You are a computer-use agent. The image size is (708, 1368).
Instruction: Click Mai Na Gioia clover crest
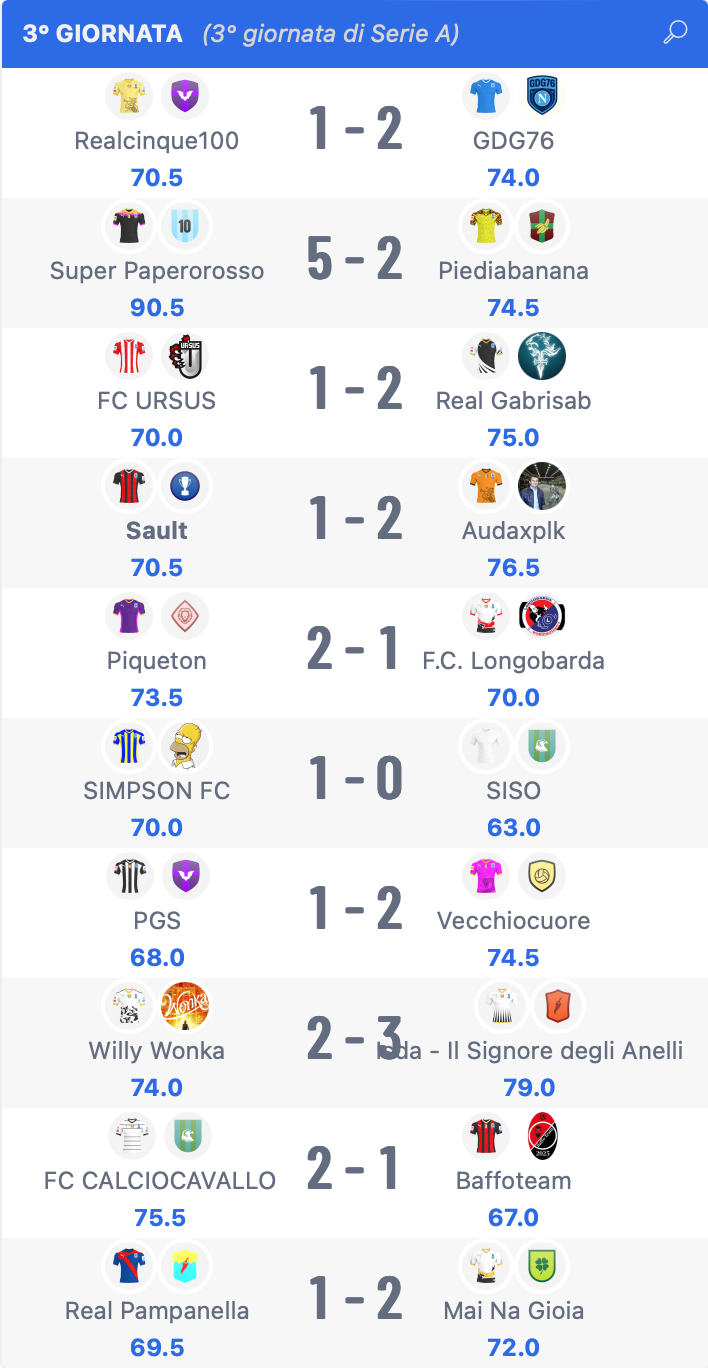click(542, 1266)
